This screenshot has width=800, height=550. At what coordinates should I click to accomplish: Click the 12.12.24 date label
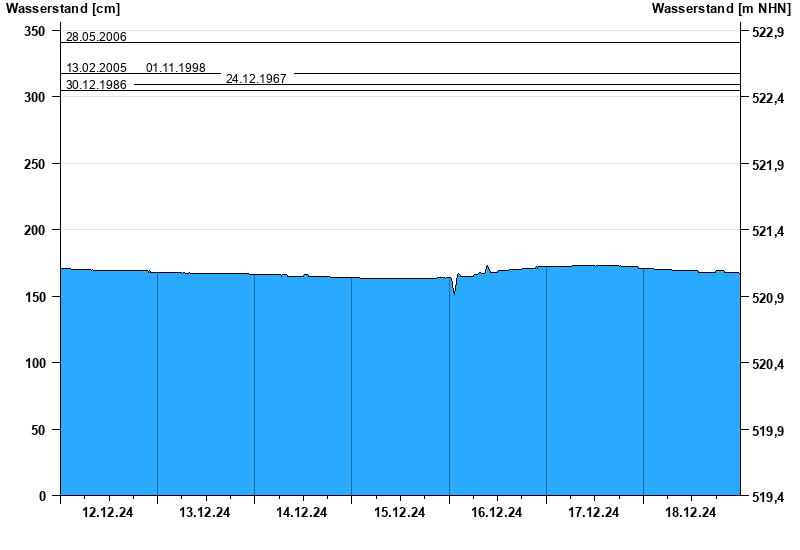pyautogui.click(x=108, y=513)
